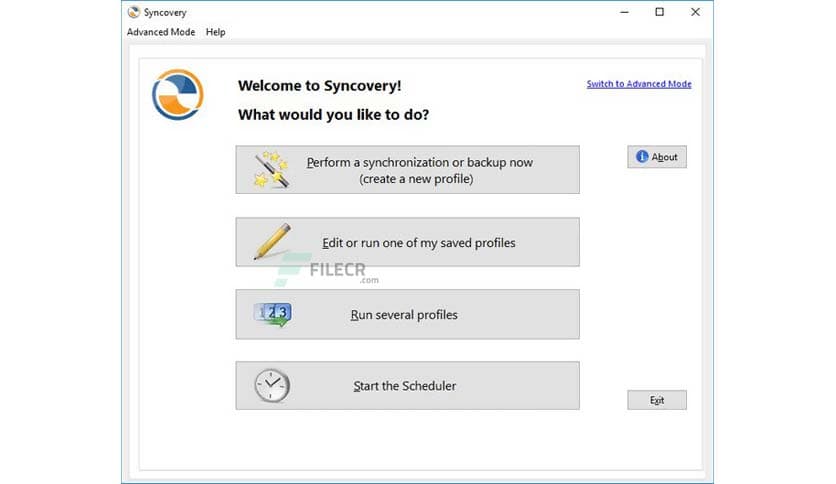The image size is (836, 484).
Task: Open the Help menu
Action: click(x=215, y=32)
